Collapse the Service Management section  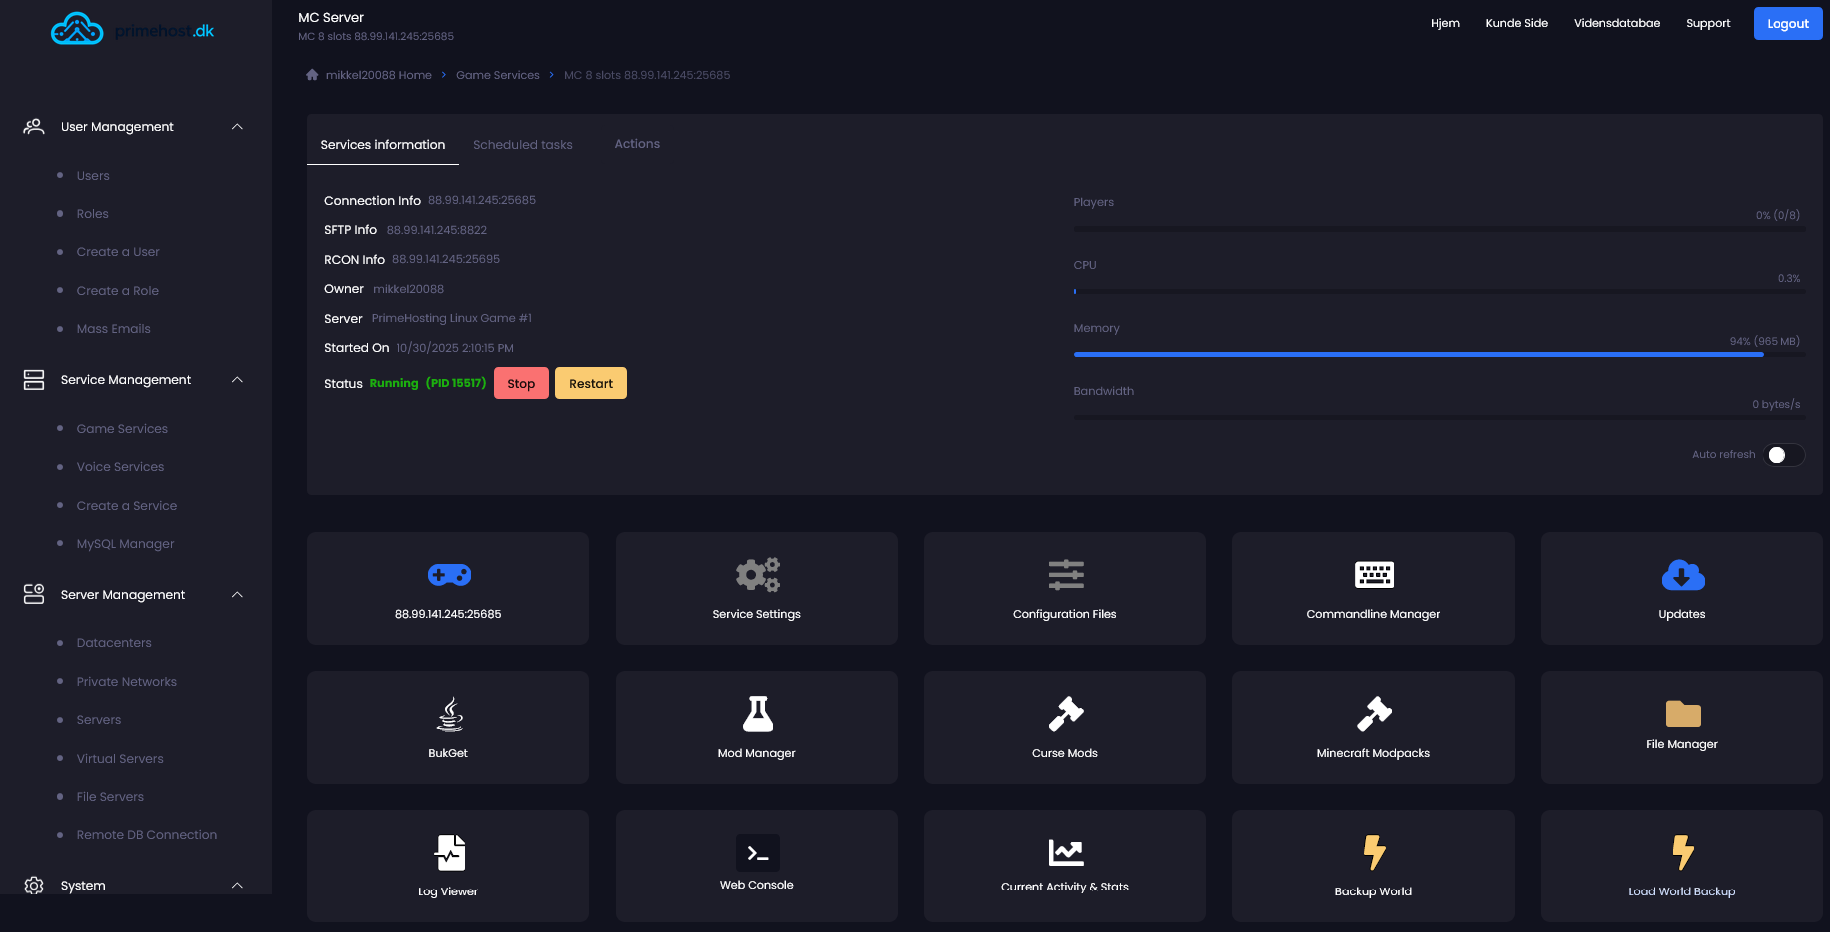coord(237,380)
